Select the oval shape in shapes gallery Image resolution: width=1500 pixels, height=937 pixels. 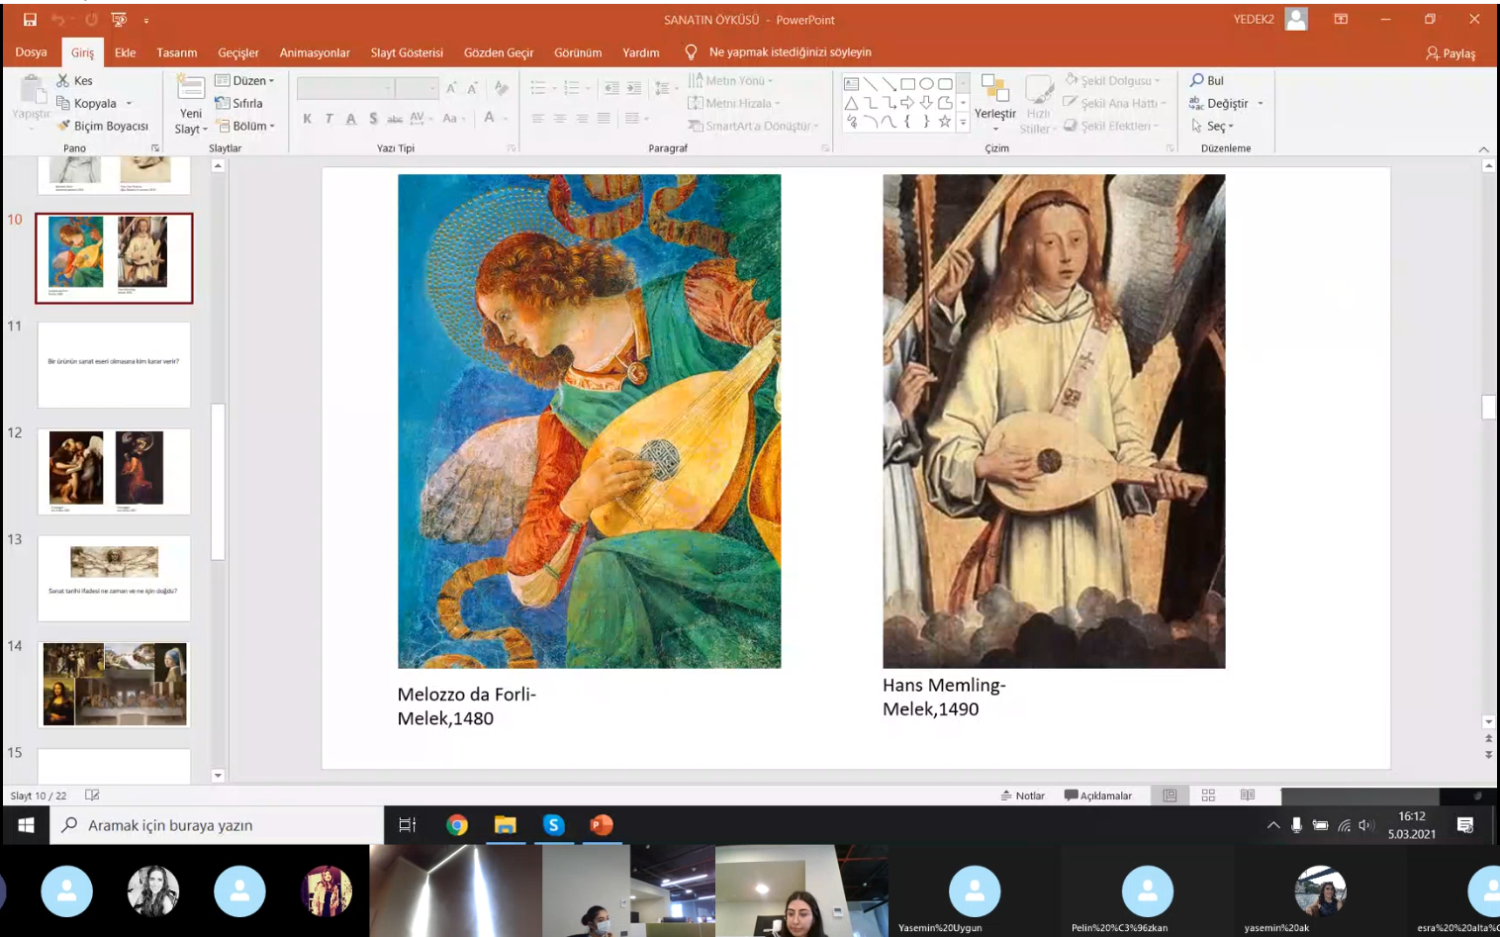pyautogui.click(x=927, y=84)
